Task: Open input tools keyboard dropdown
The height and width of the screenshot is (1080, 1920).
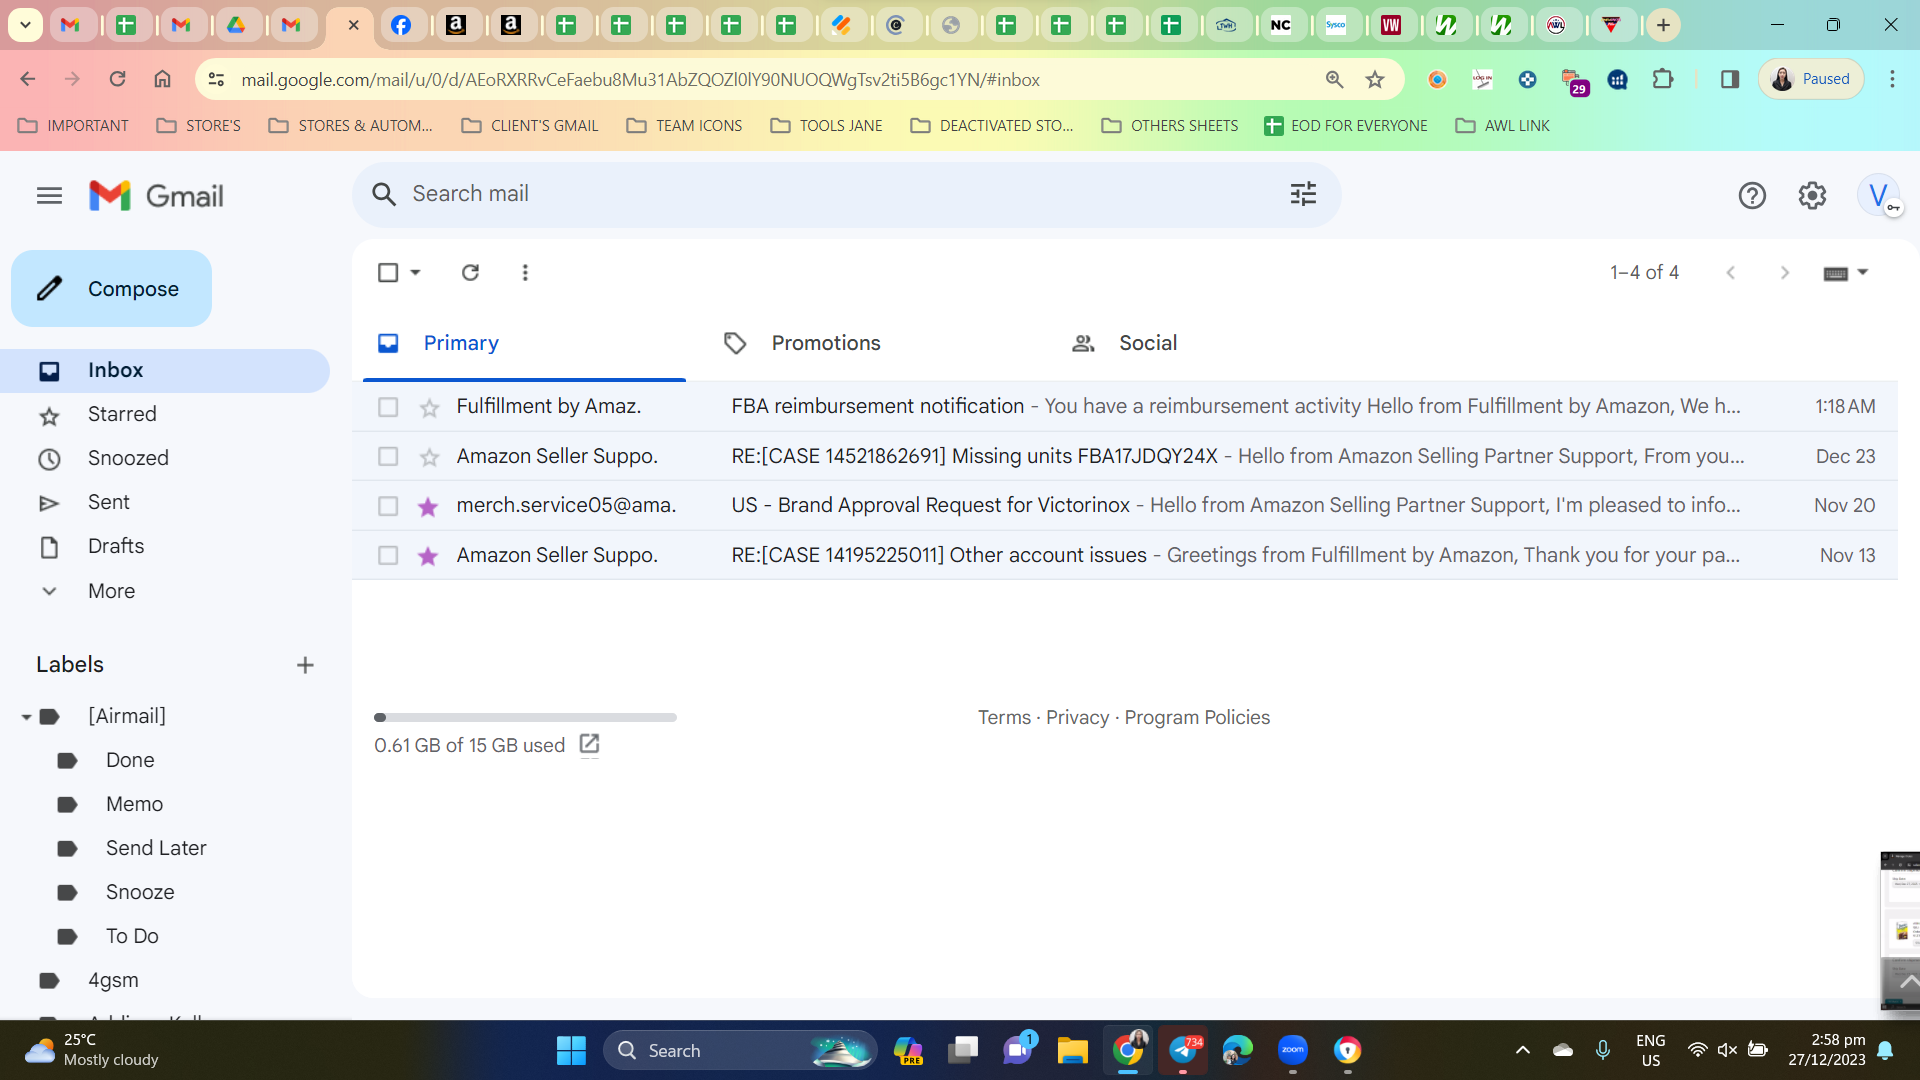Action: click(x=1846, y=272)
